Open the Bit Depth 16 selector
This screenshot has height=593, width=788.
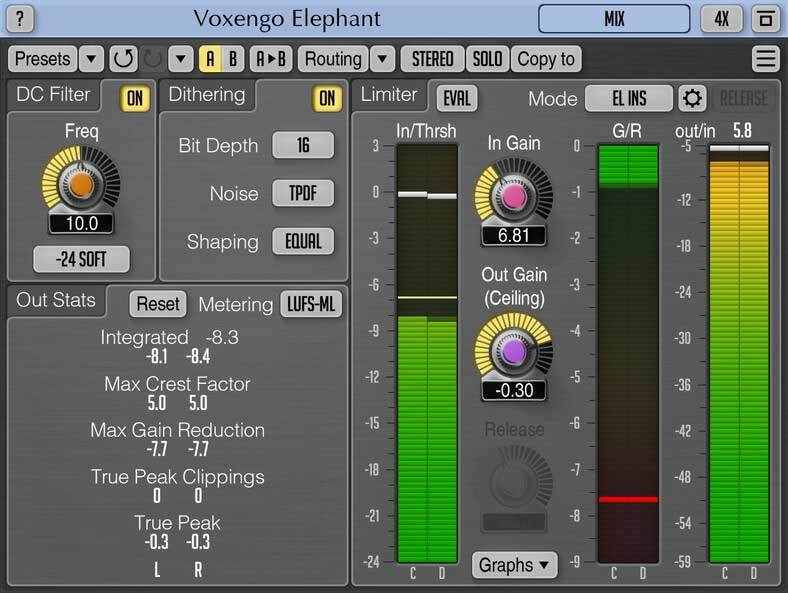point(303,145)
